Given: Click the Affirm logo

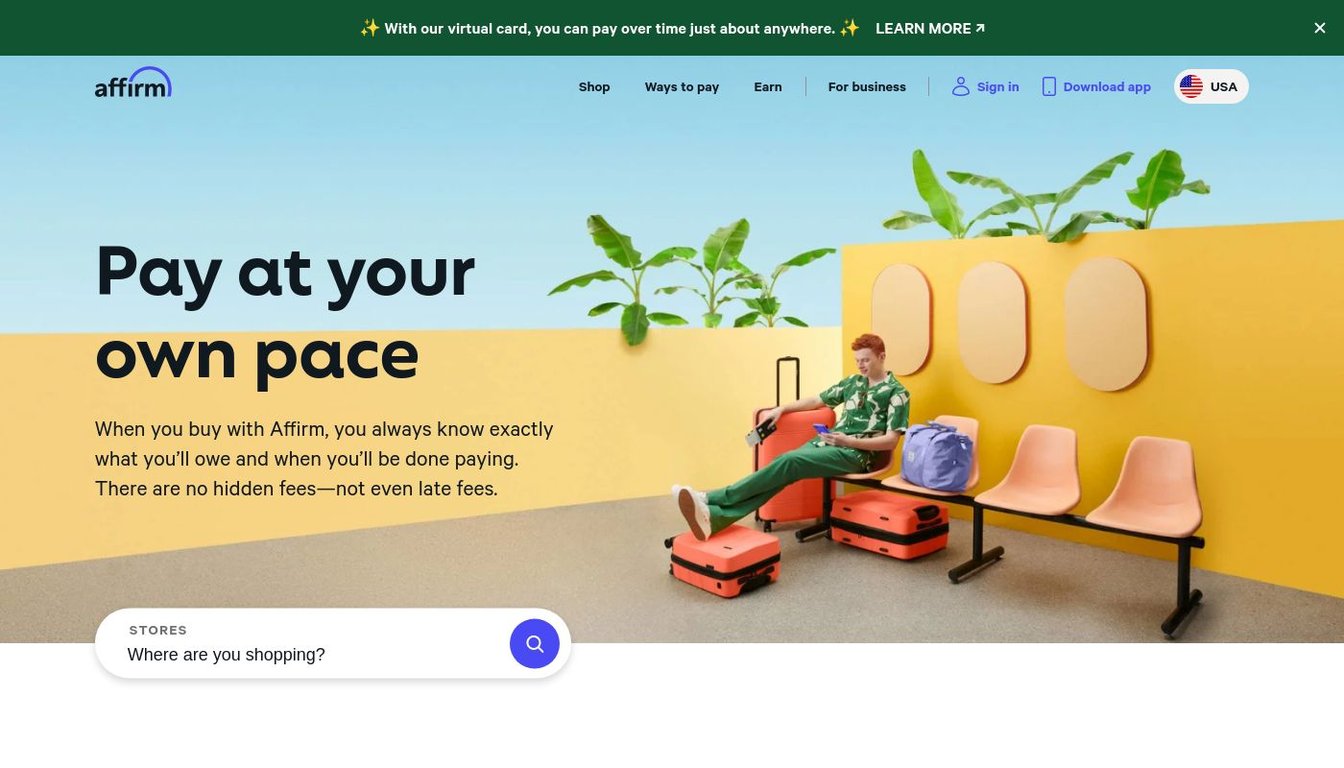Looking at the screenshot, I should click(133, 83).
